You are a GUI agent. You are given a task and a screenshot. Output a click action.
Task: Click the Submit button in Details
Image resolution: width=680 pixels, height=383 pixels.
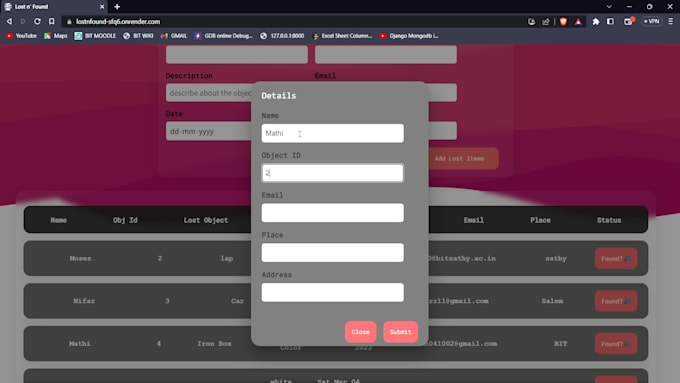(x=400, y=332)
